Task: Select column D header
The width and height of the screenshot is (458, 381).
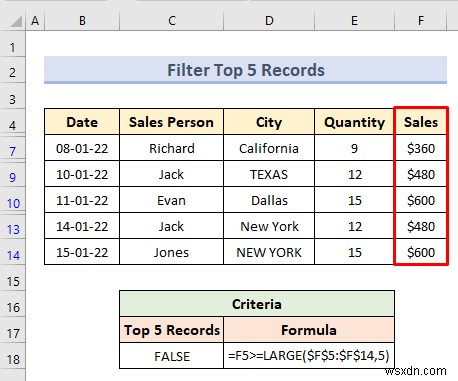Action: pyautogui.click(x=269, y=21)
